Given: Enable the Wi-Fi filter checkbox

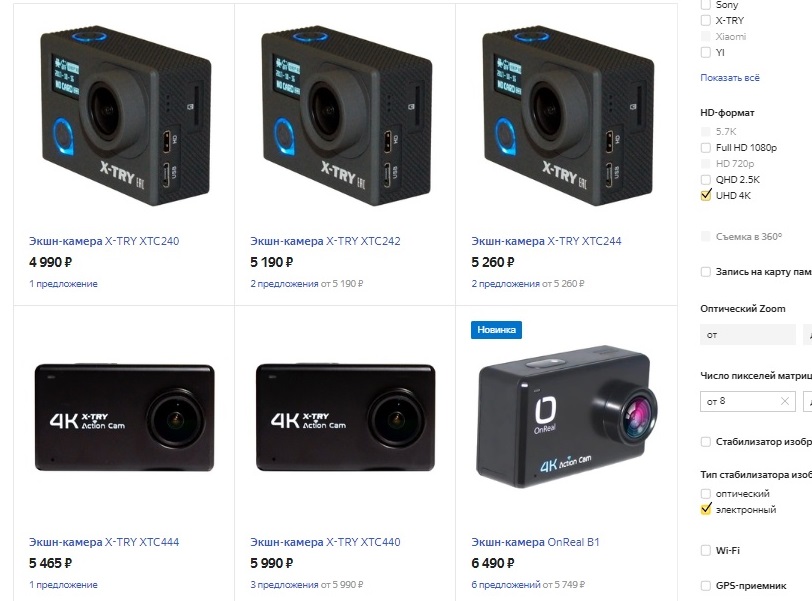Looking at the screenshot, I should point(705,550).
